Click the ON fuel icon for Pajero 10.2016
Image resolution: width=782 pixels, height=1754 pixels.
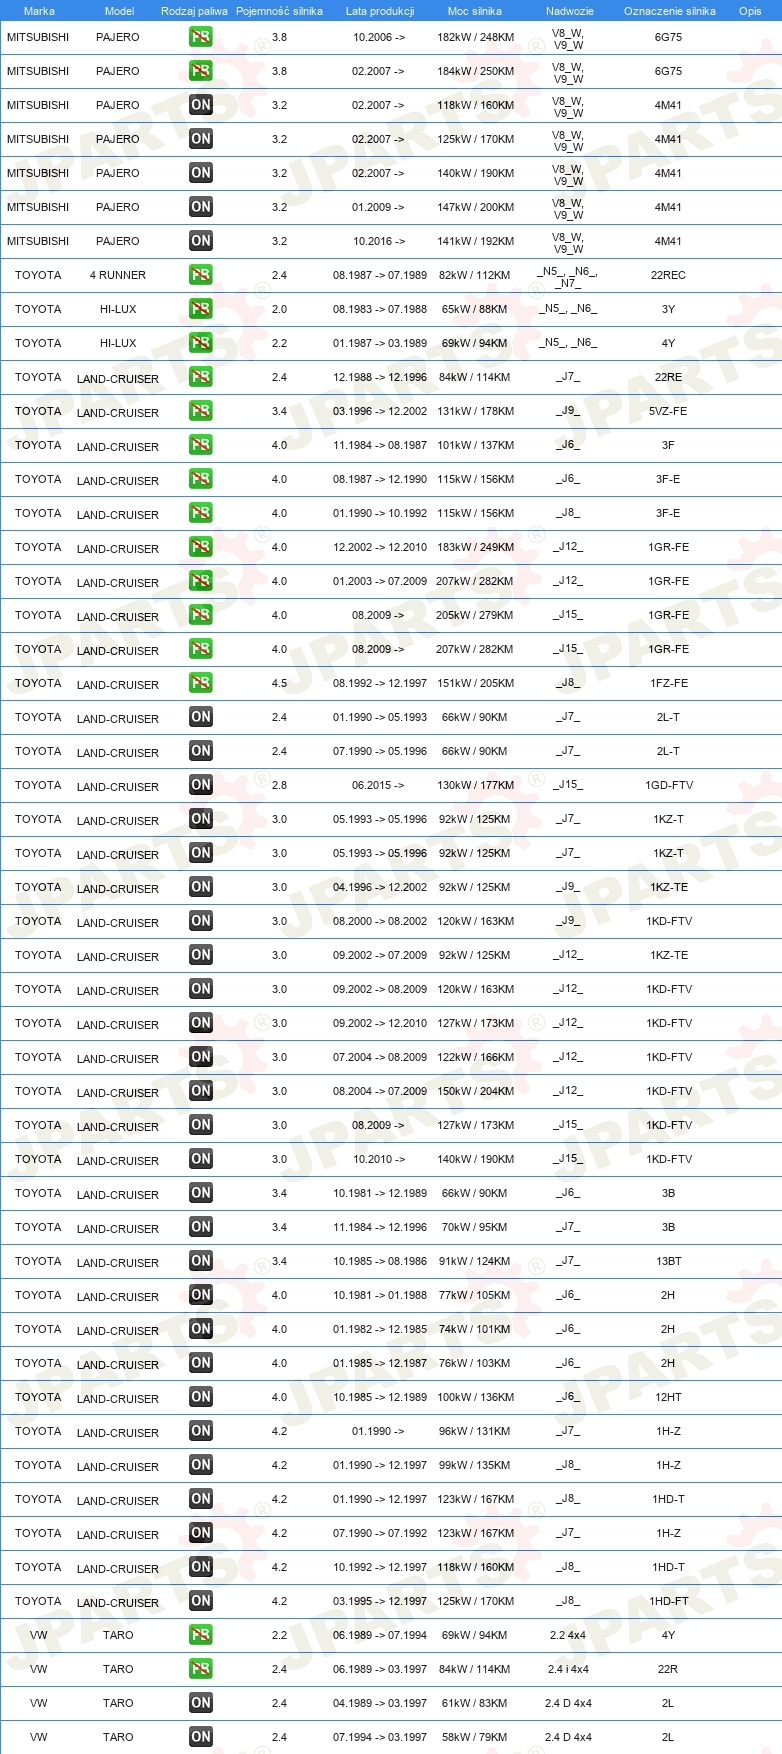point(201,241)
